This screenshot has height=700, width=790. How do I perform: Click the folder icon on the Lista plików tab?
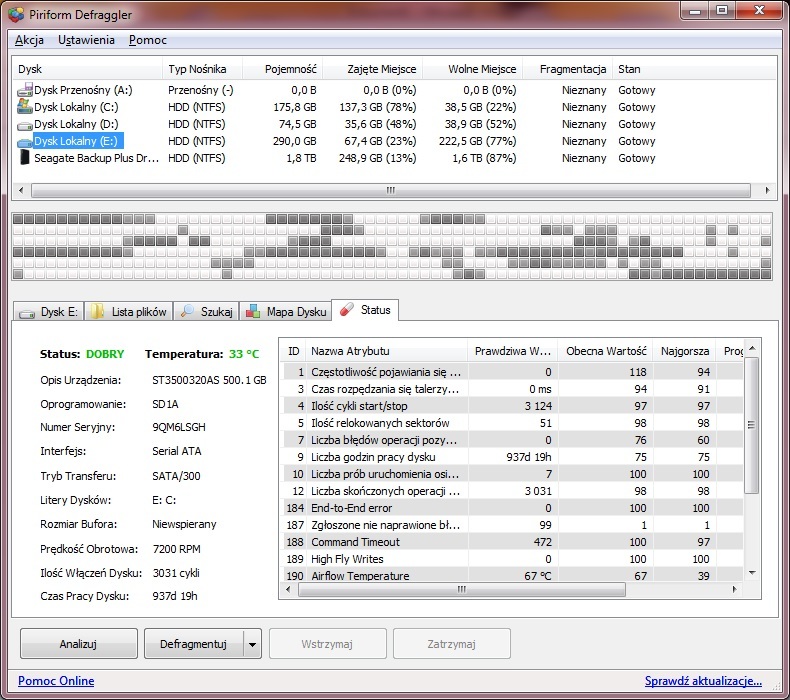[97, 311]
